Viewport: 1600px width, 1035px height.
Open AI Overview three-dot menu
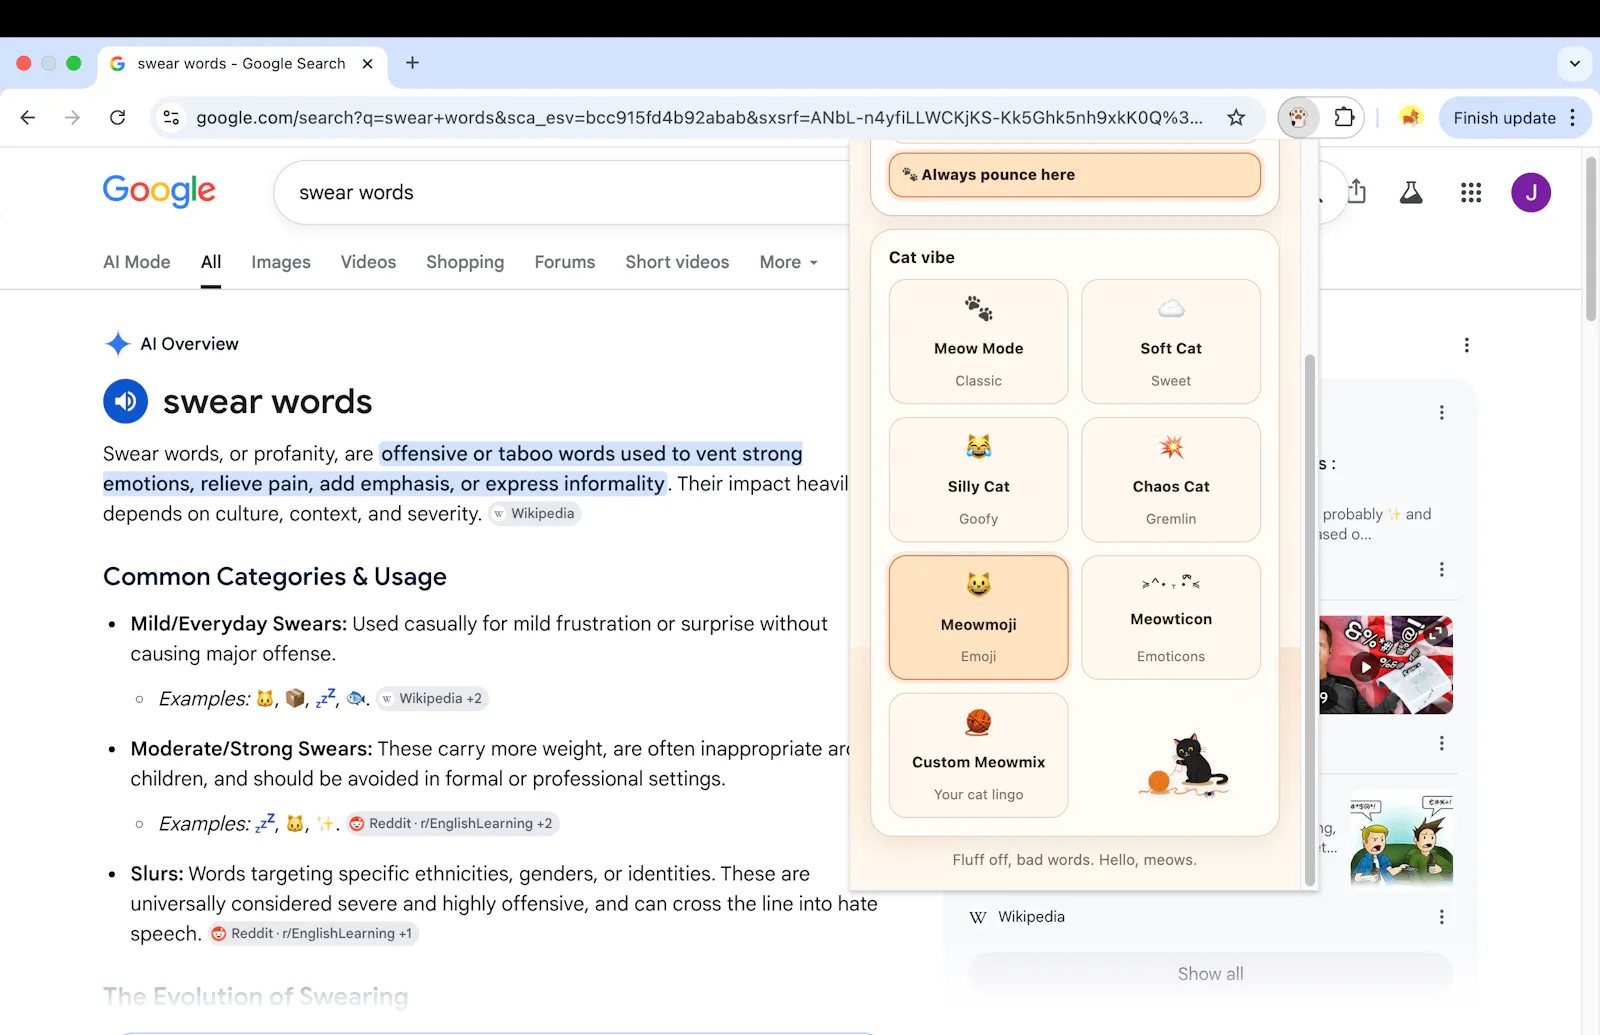pyautogui.click(x=1466, y=345)
